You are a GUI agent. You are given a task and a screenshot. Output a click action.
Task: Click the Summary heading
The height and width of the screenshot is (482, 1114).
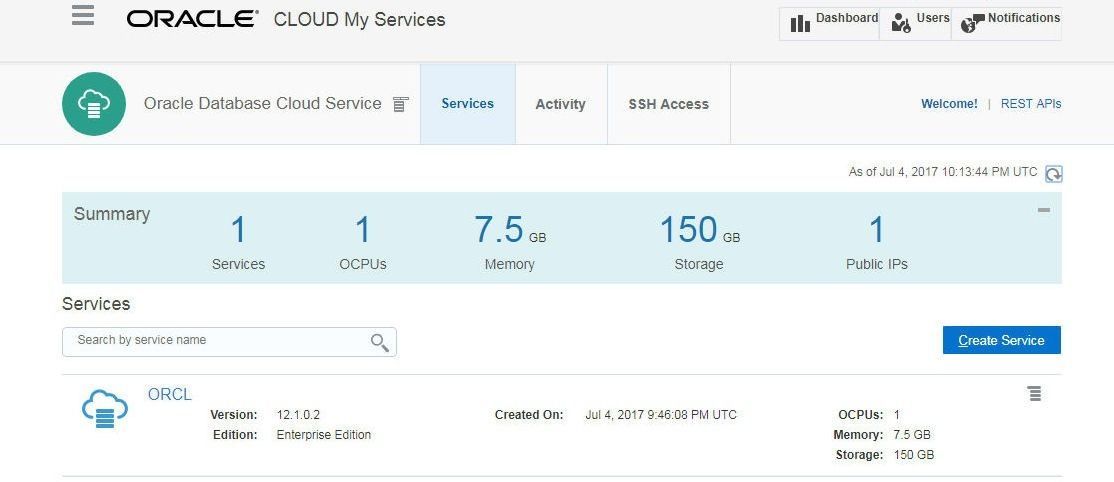coord(112,214)
